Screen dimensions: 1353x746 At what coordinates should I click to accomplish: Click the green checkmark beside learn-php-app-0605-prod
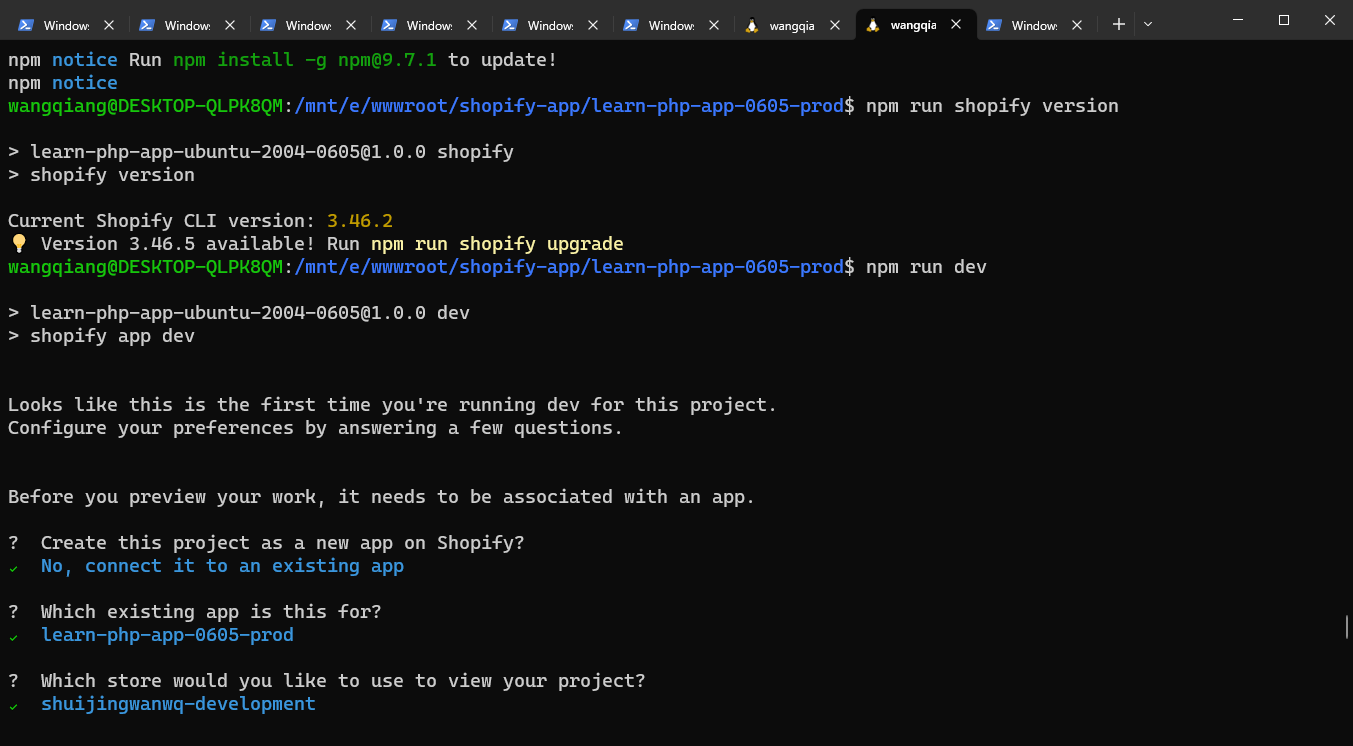tap(14, 636)
